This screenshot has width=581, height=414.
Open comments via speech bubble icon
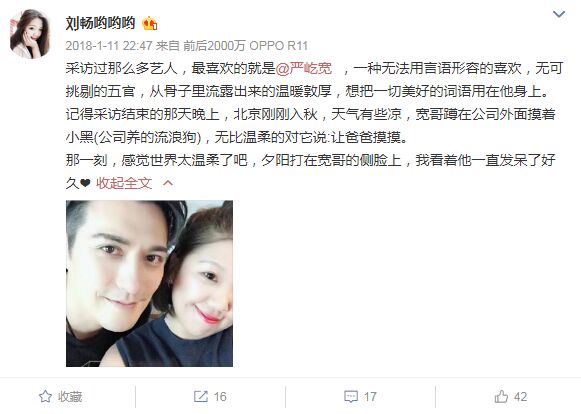click(x=351, y=397)
